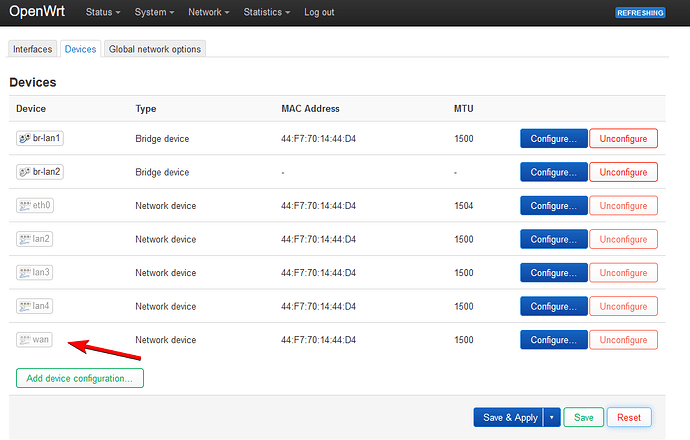Configure the wan device
The height and width of the screenshot is (440, 690).
pos(554,340)
